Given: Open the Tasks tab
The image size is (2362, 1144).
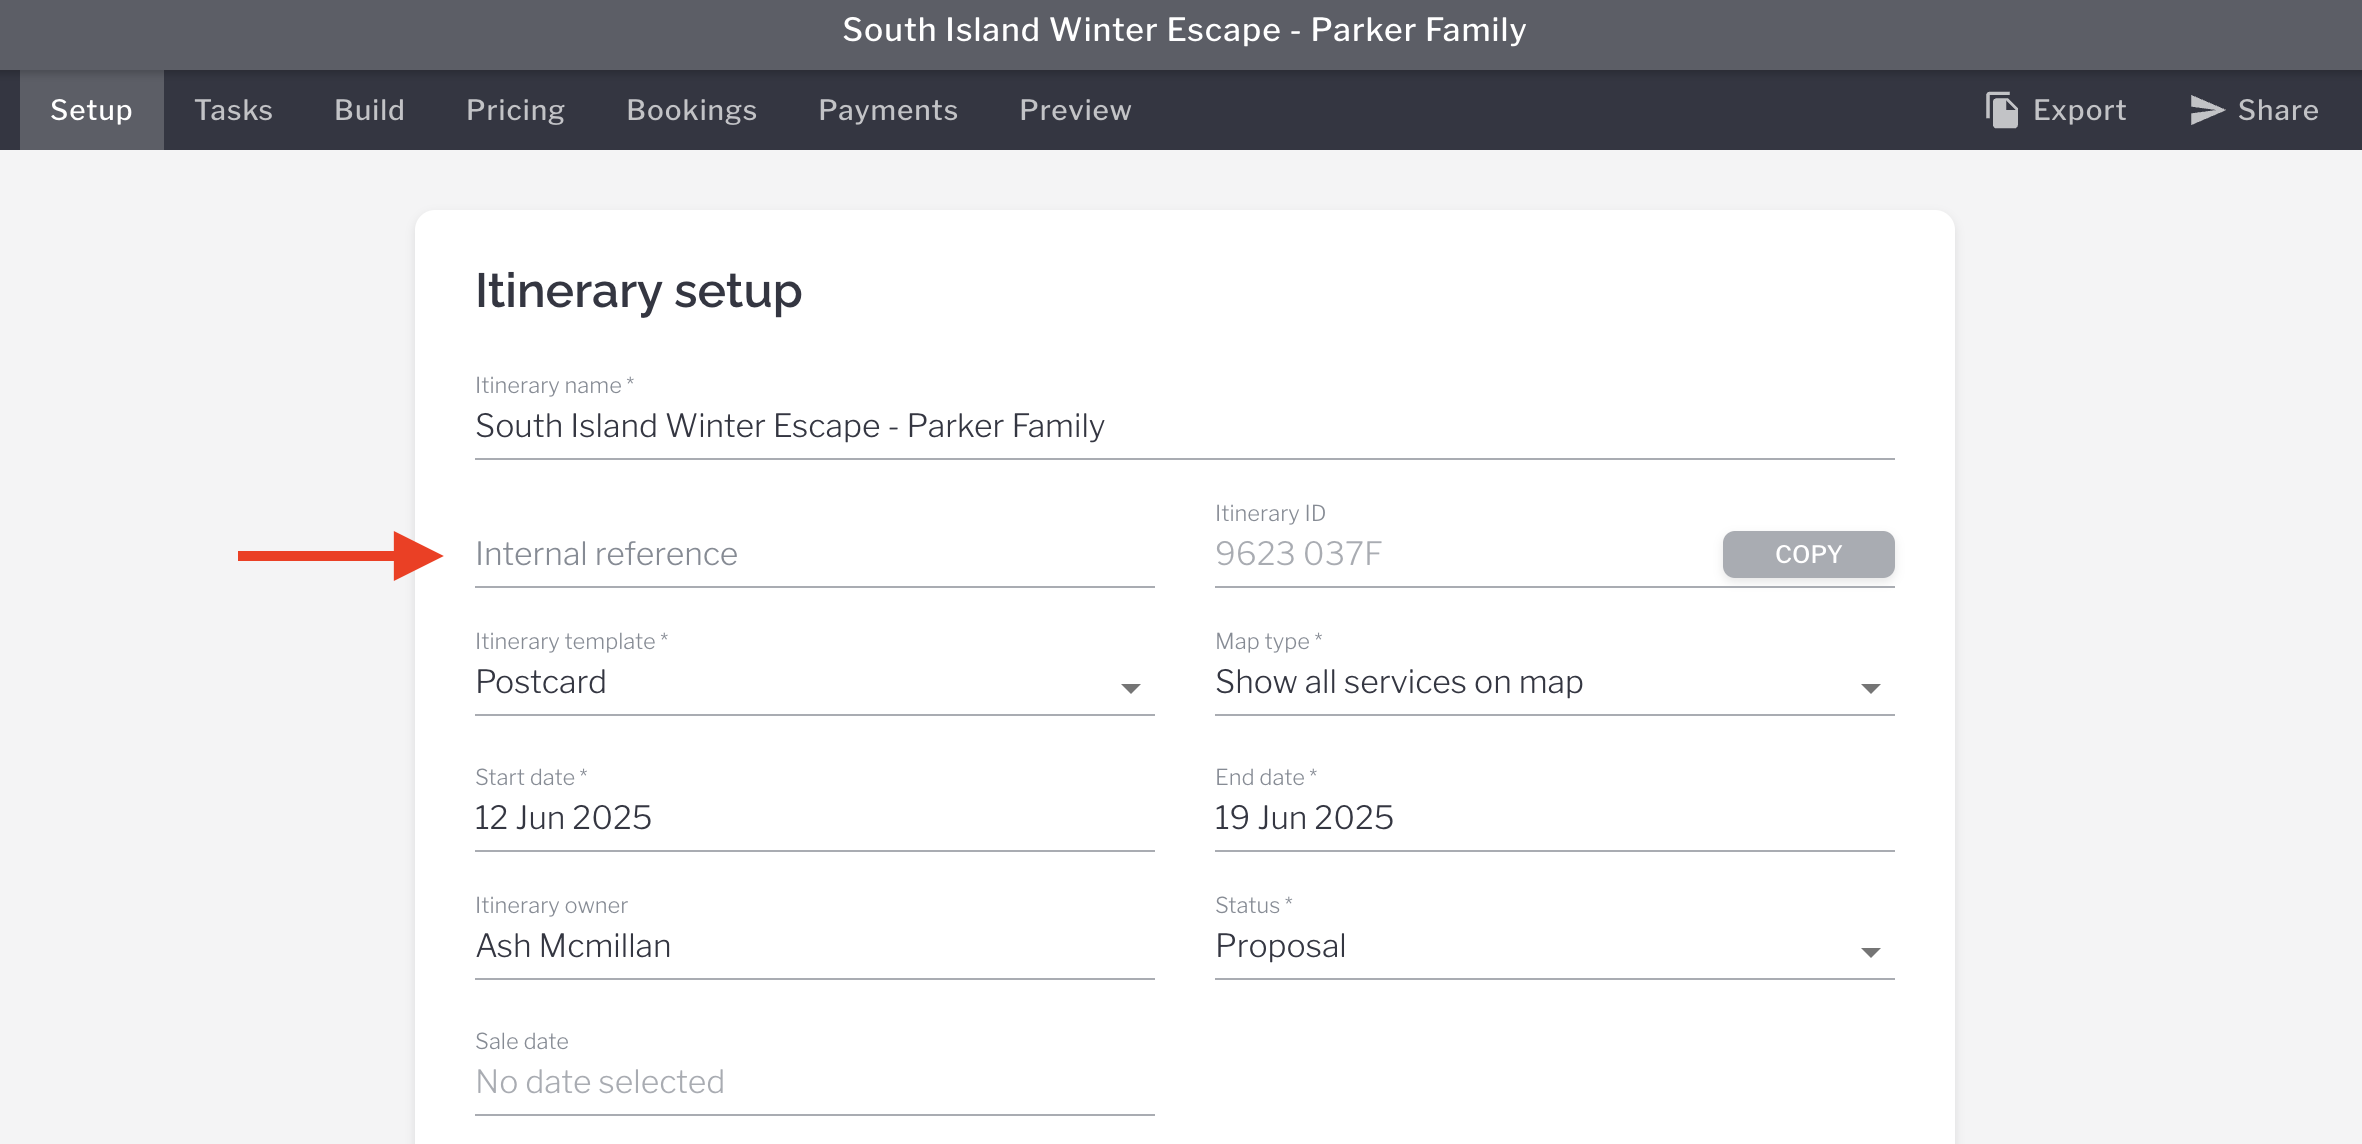Looking at the screenshot, I should click(x=233, y=110).
